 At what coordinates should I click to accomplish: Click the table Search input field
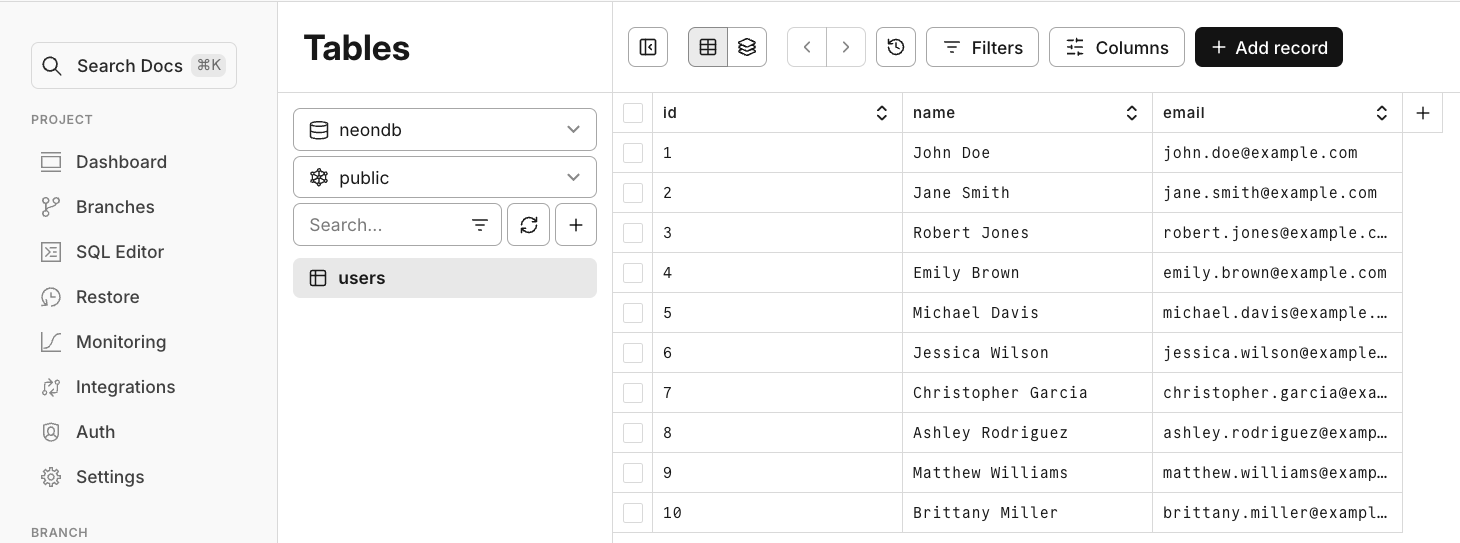[x=385, y=225]
